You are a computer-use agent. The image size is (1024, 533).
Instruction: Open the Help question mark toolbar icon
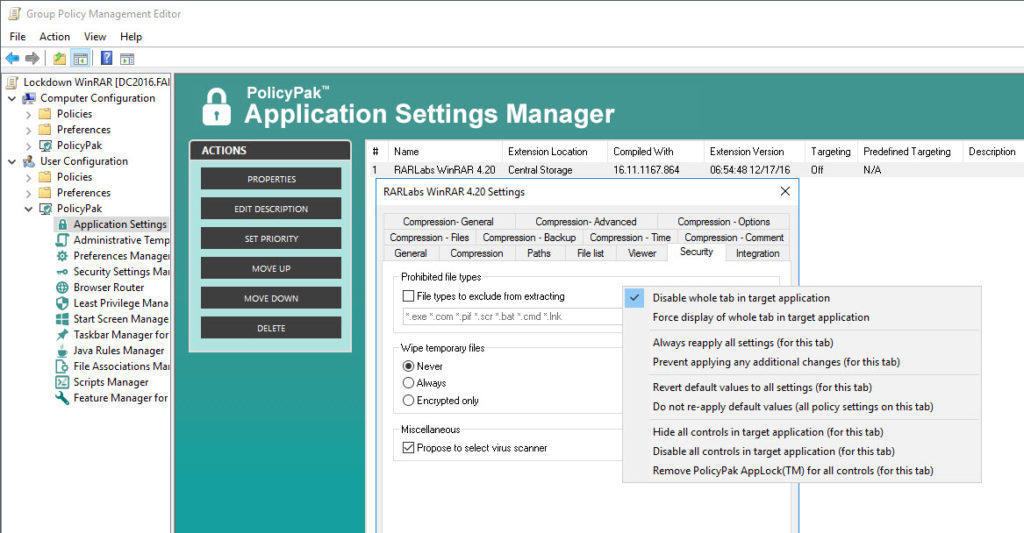coord(106,58)
